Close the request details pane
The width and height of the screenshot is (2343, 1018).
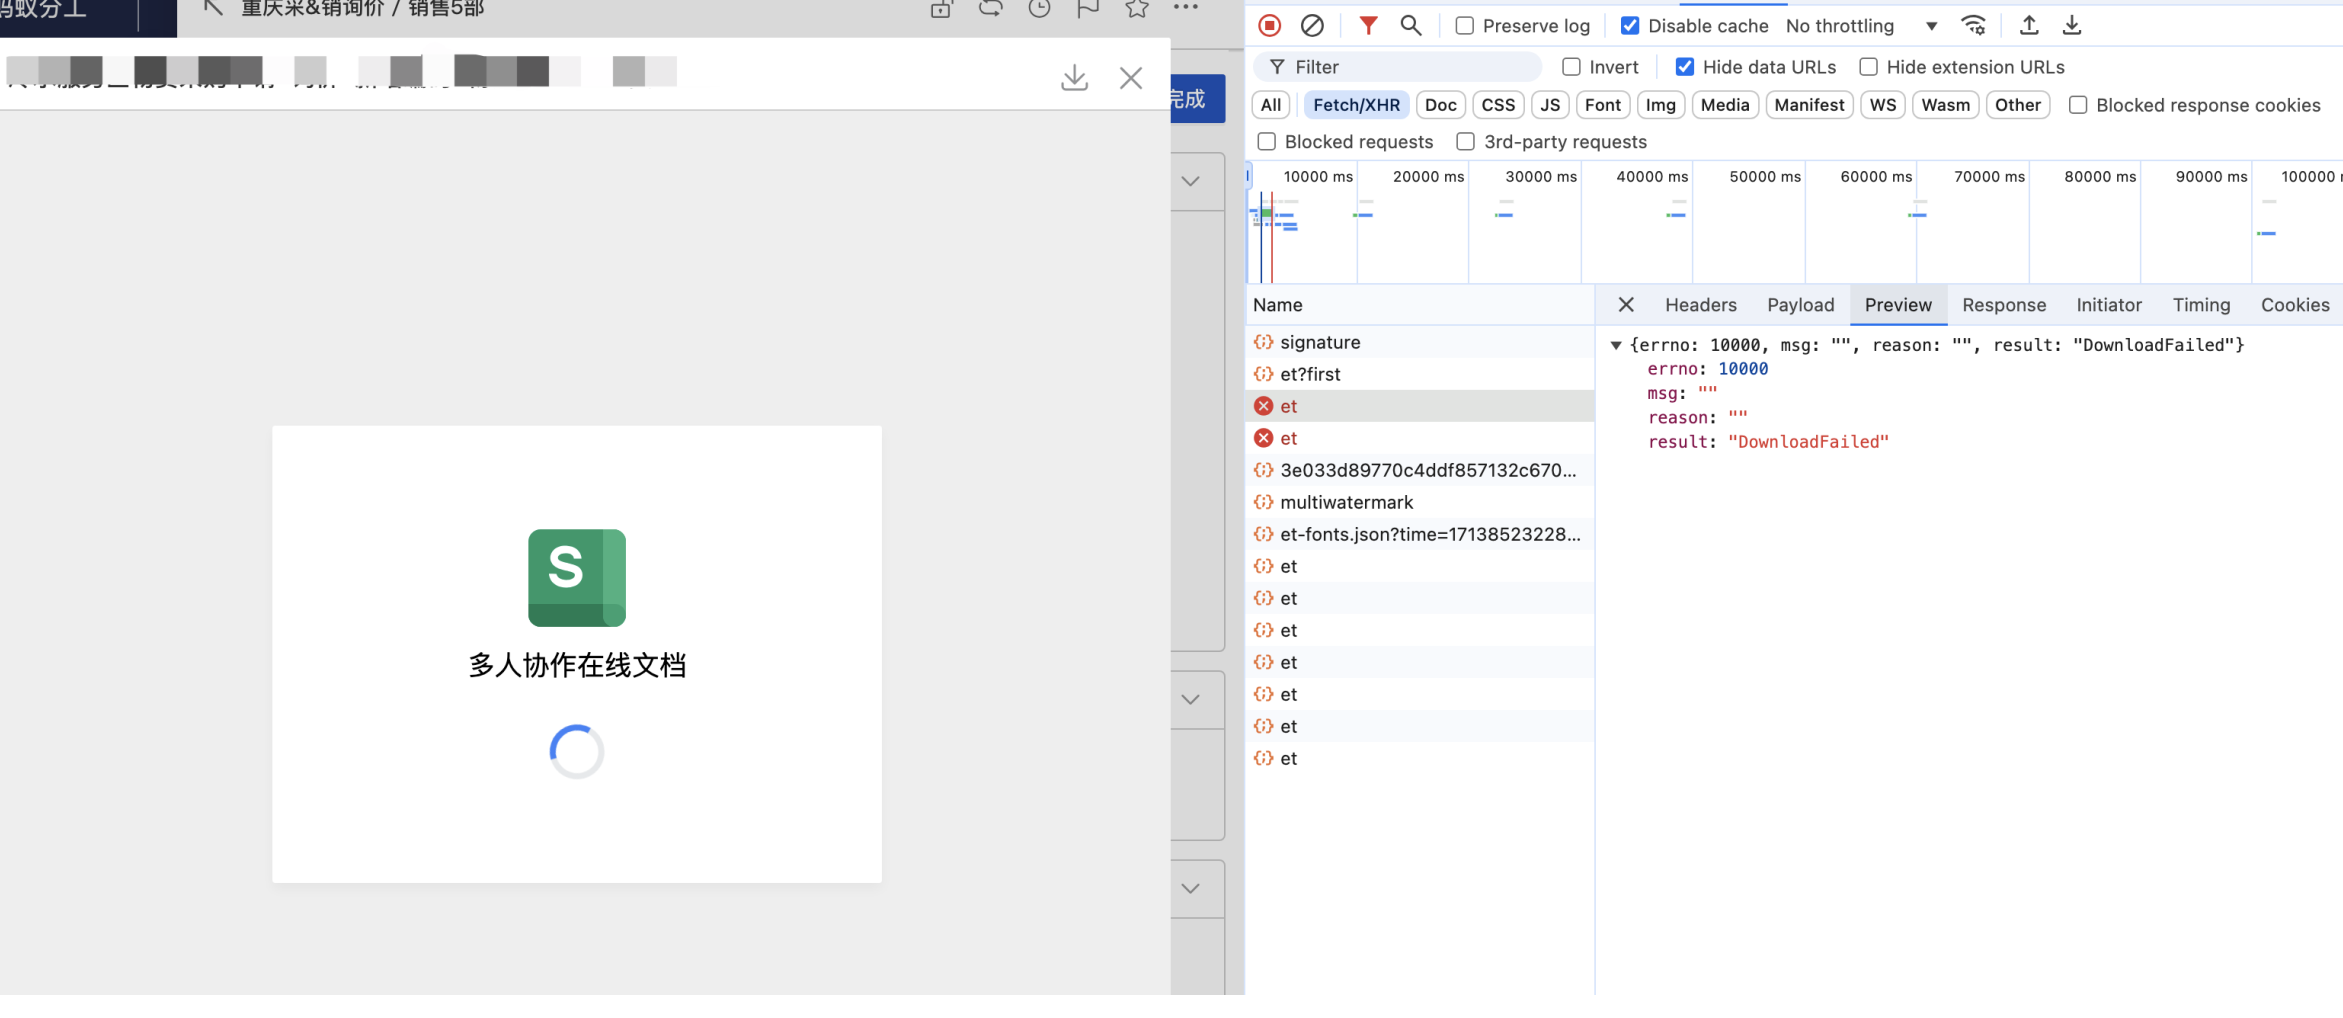pos(1626,305)
